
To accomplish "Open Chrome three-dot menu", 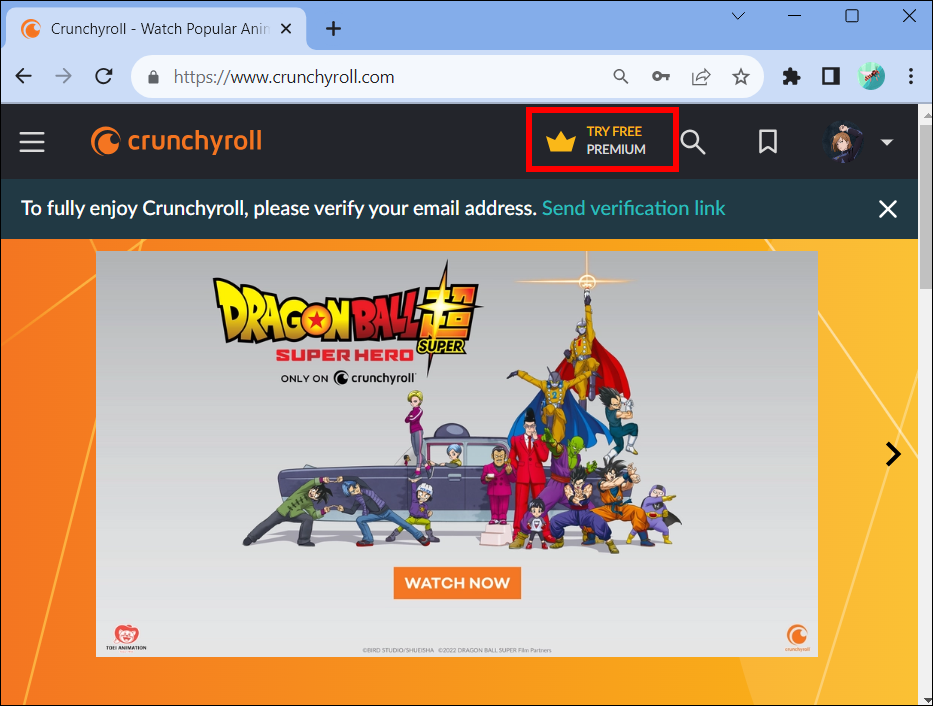I will point(910,76).
